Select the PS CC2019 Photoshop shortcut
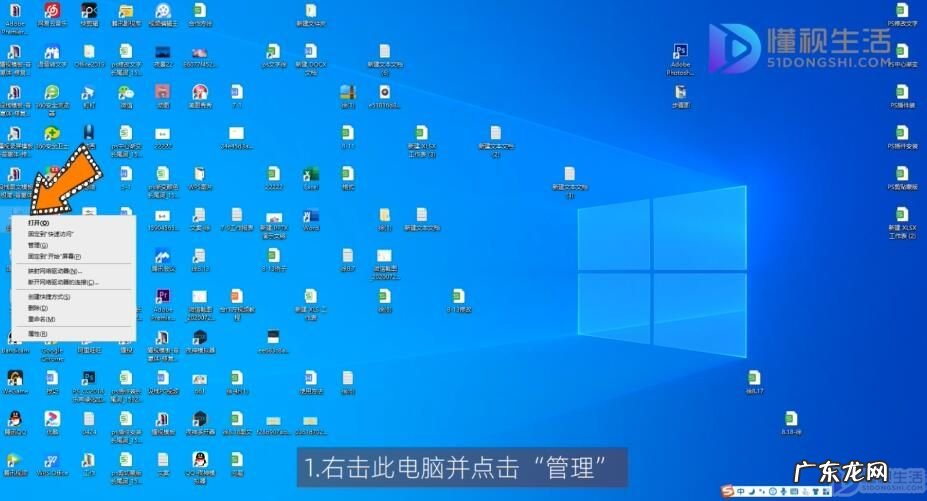Viewport: 927px width, 501px height. click(89, 379)
